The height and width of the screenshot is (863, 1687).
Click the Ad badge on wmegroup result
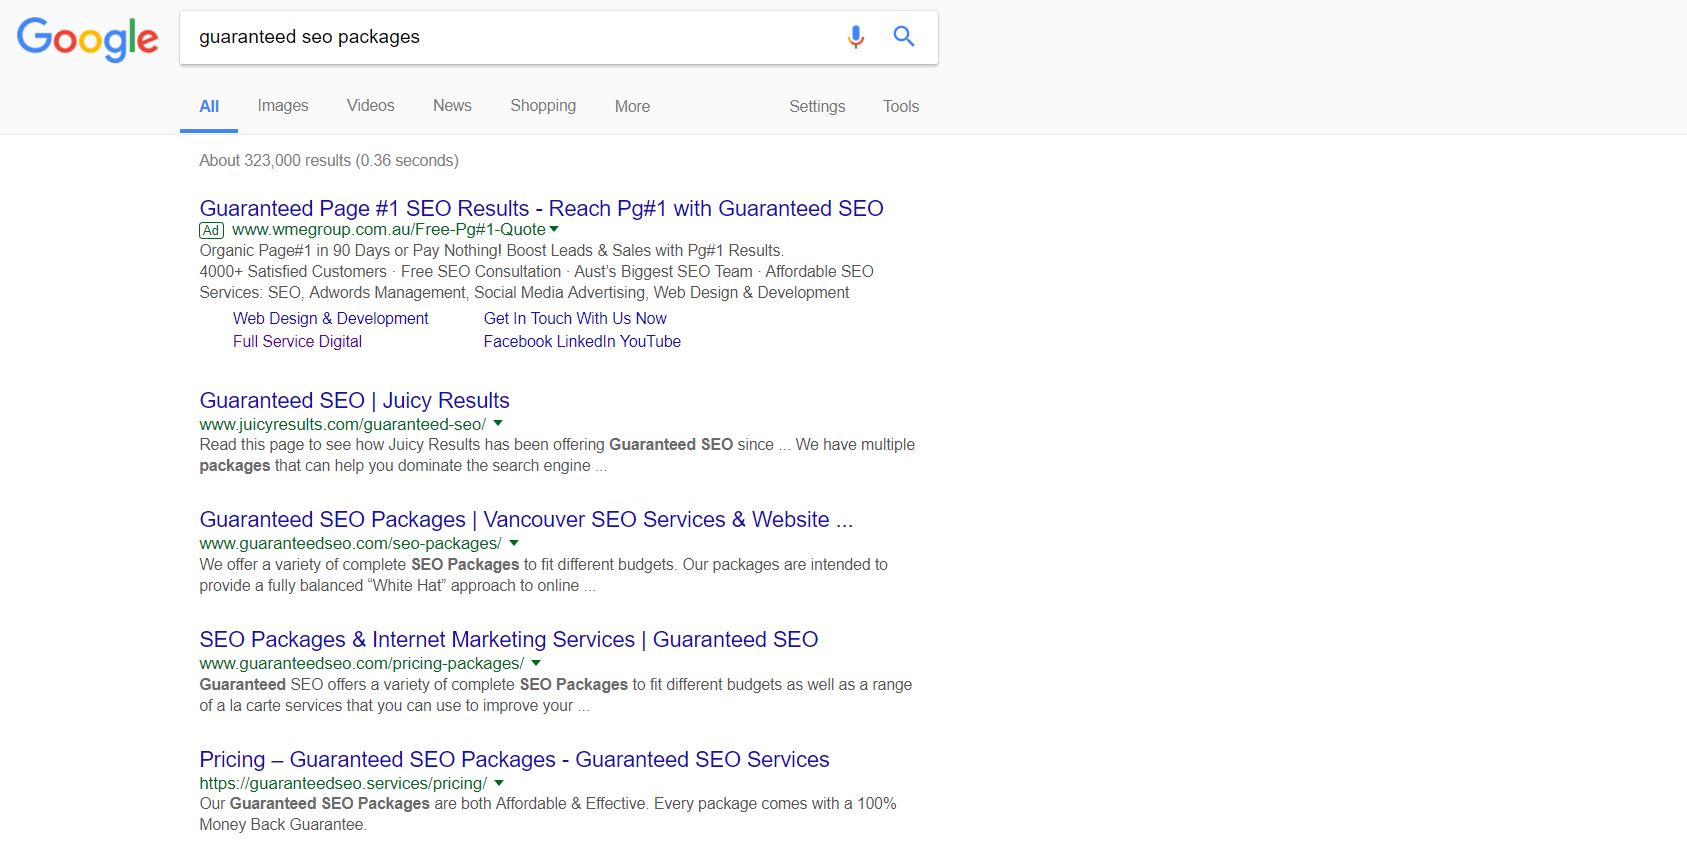pyautogui.click(x=211, y=230)
